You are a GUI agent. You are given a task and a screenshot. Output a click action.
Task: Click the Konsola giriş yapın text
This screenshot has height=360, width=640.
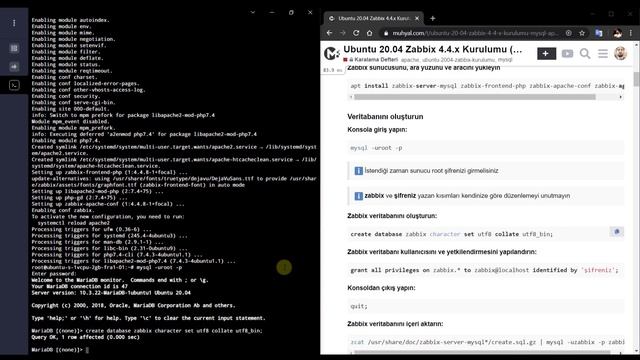coord(377,130)
